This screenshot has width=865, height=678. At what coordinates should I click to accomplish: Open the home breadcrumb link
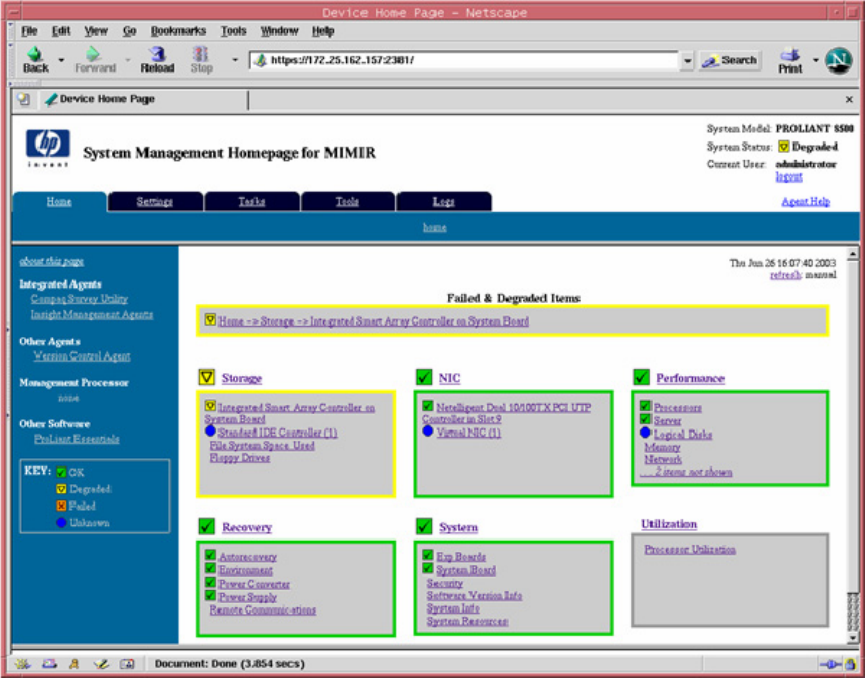pos(435,227)
